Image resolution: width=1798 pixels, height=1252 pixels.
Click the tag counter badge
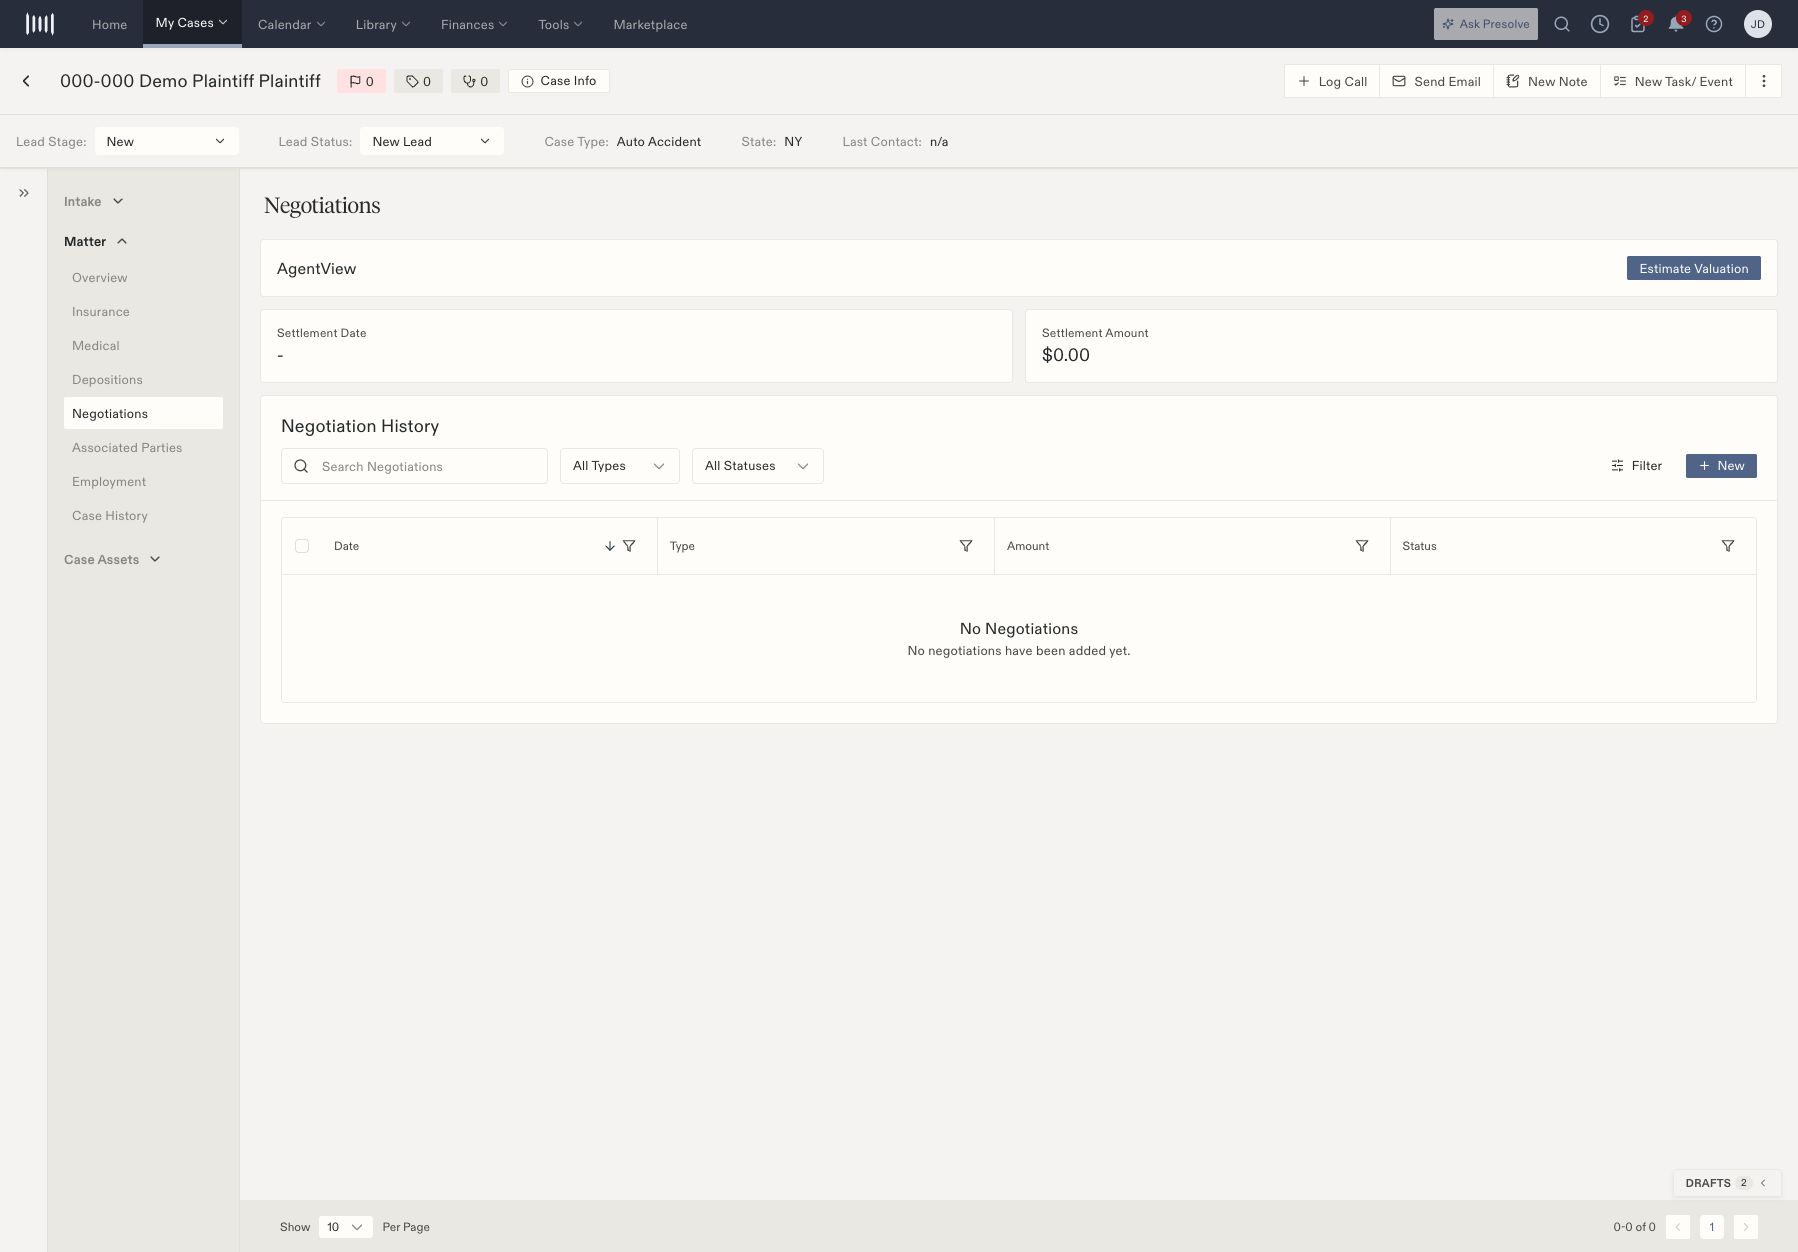pos(418,81)
